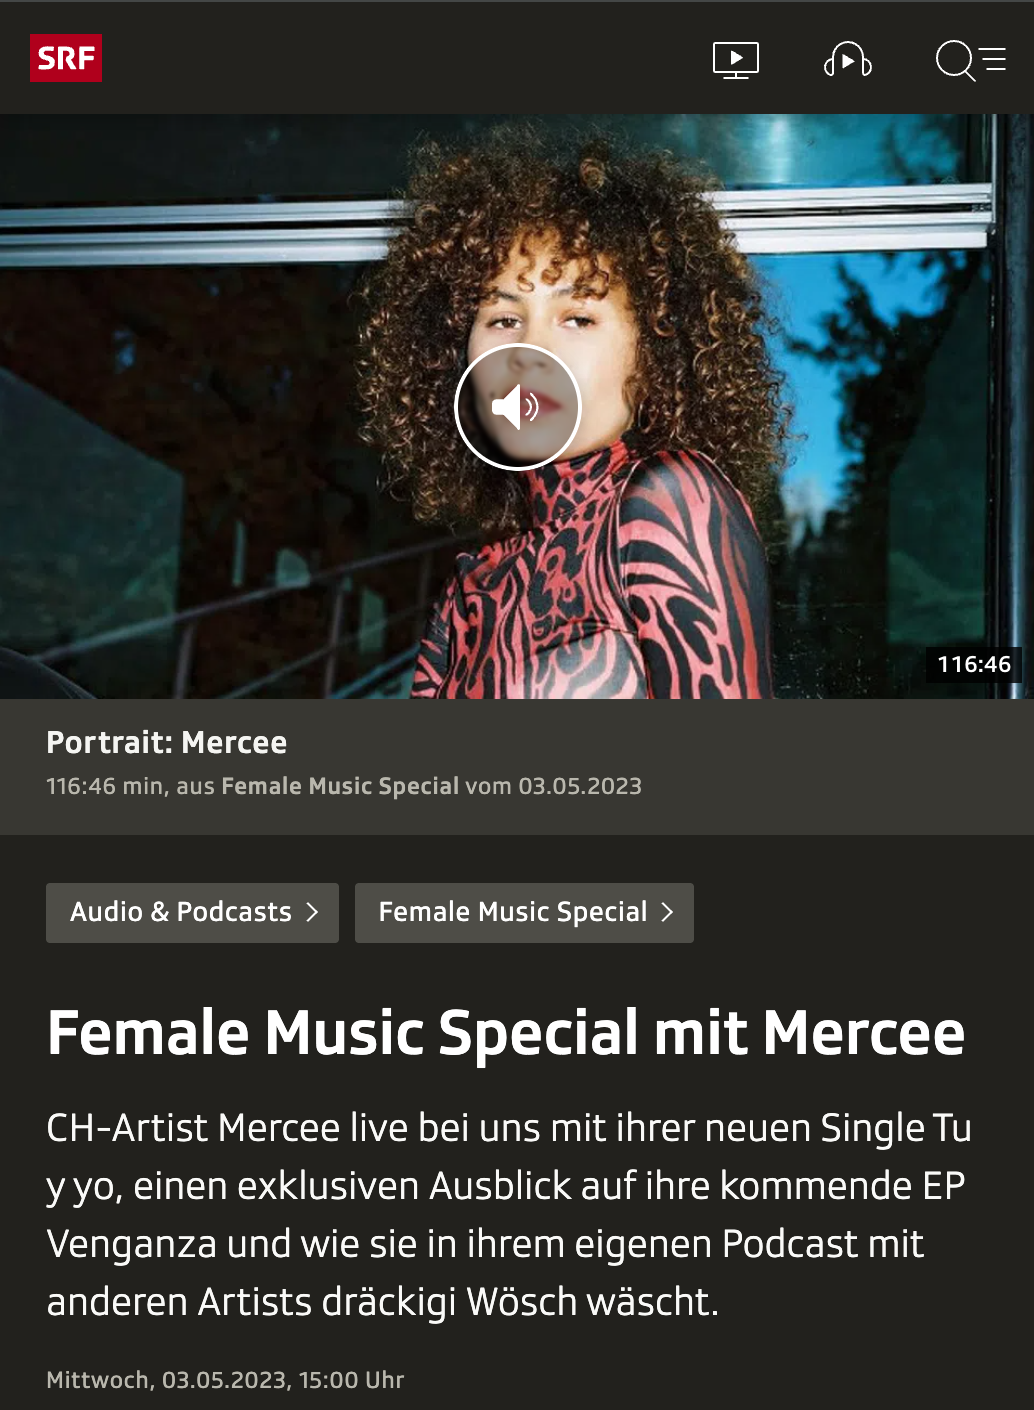Click the description paragraph about CH-Artist Mercee
Image resolution: width=1034 pixels, height=1410 pixels.
509,1215
